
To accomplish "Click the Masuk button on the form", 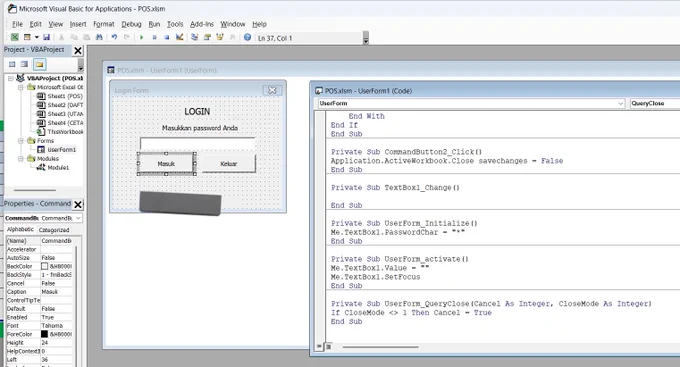I will pos(166,164).
